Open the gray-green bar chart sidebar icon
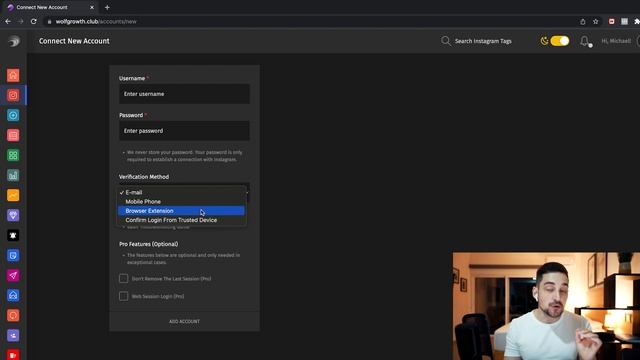The image size is (640, 360). point(13,175)
